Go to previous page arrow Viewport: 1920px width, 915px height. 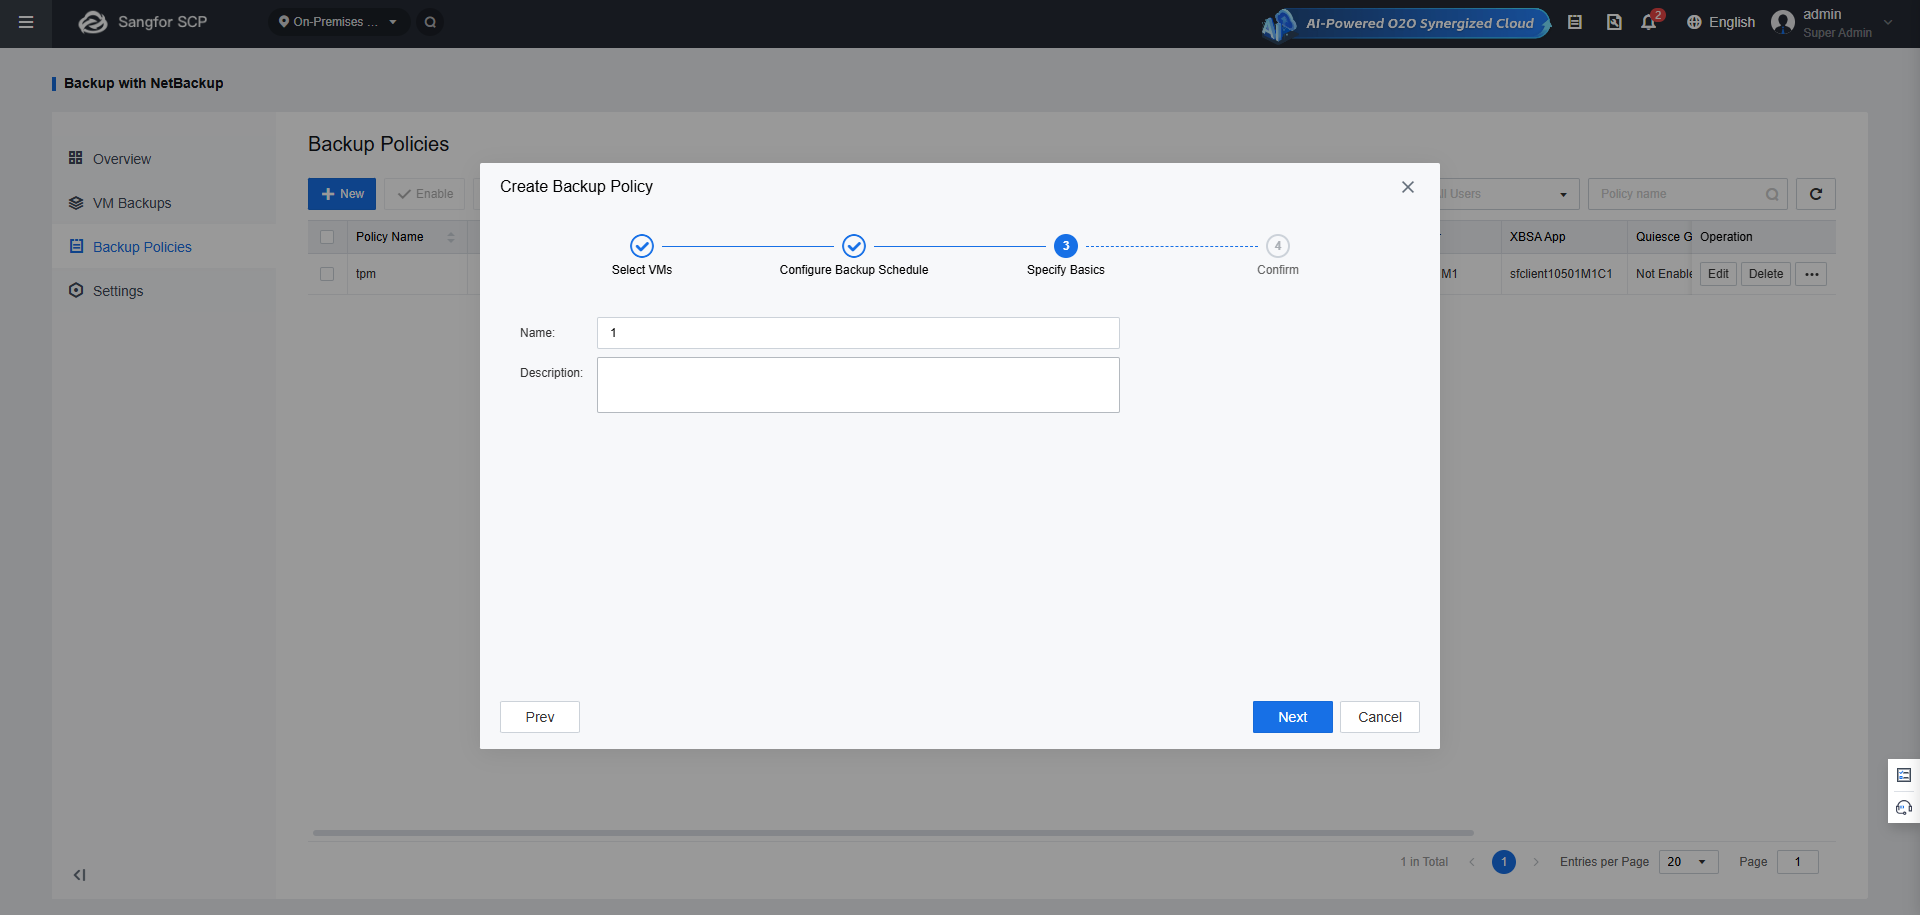point(1472,862)
